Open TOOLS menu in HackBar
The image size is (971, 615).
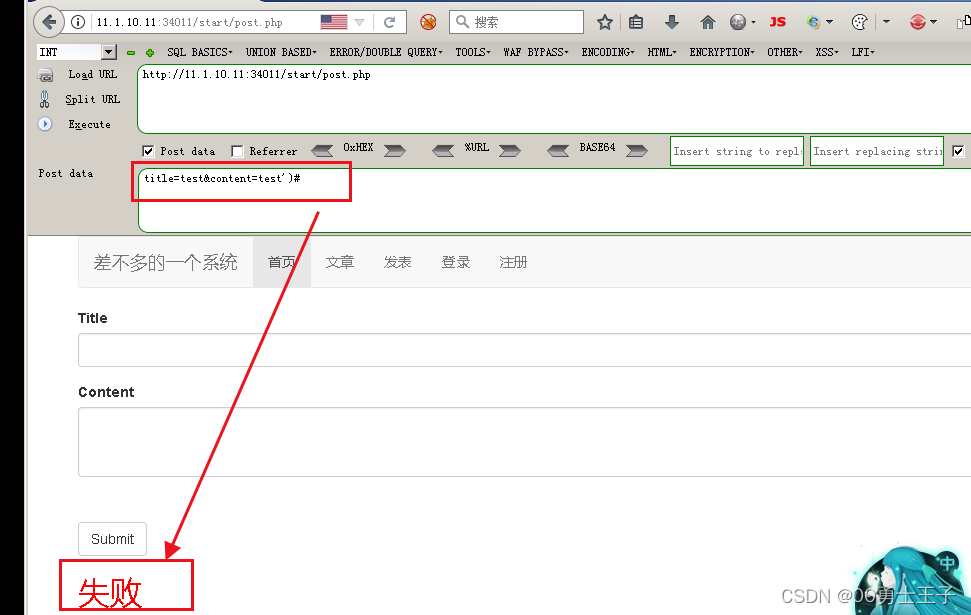pyautogui.click(x=472, y=52)
